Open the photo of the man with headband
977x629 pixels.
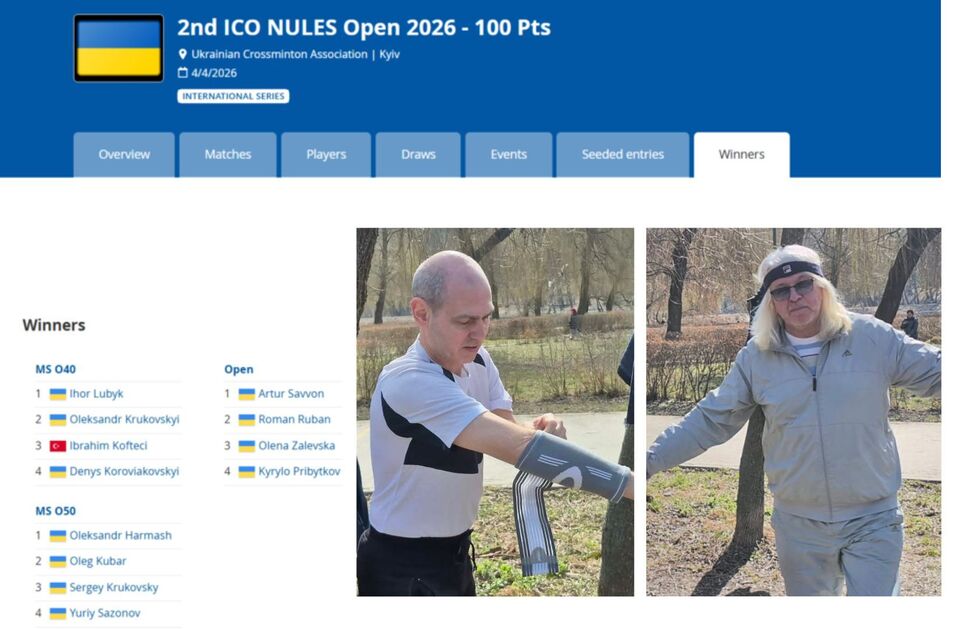click(x=793, y=412)
